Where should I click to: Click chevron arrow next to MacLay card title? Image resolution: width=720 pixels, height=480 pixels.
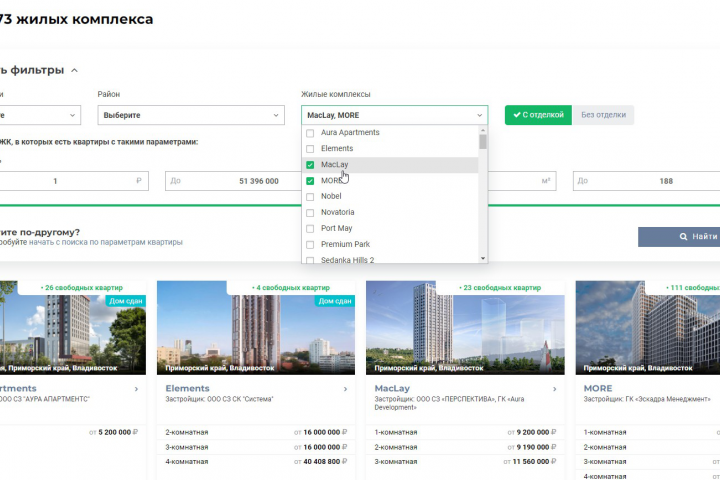[555, 389]
